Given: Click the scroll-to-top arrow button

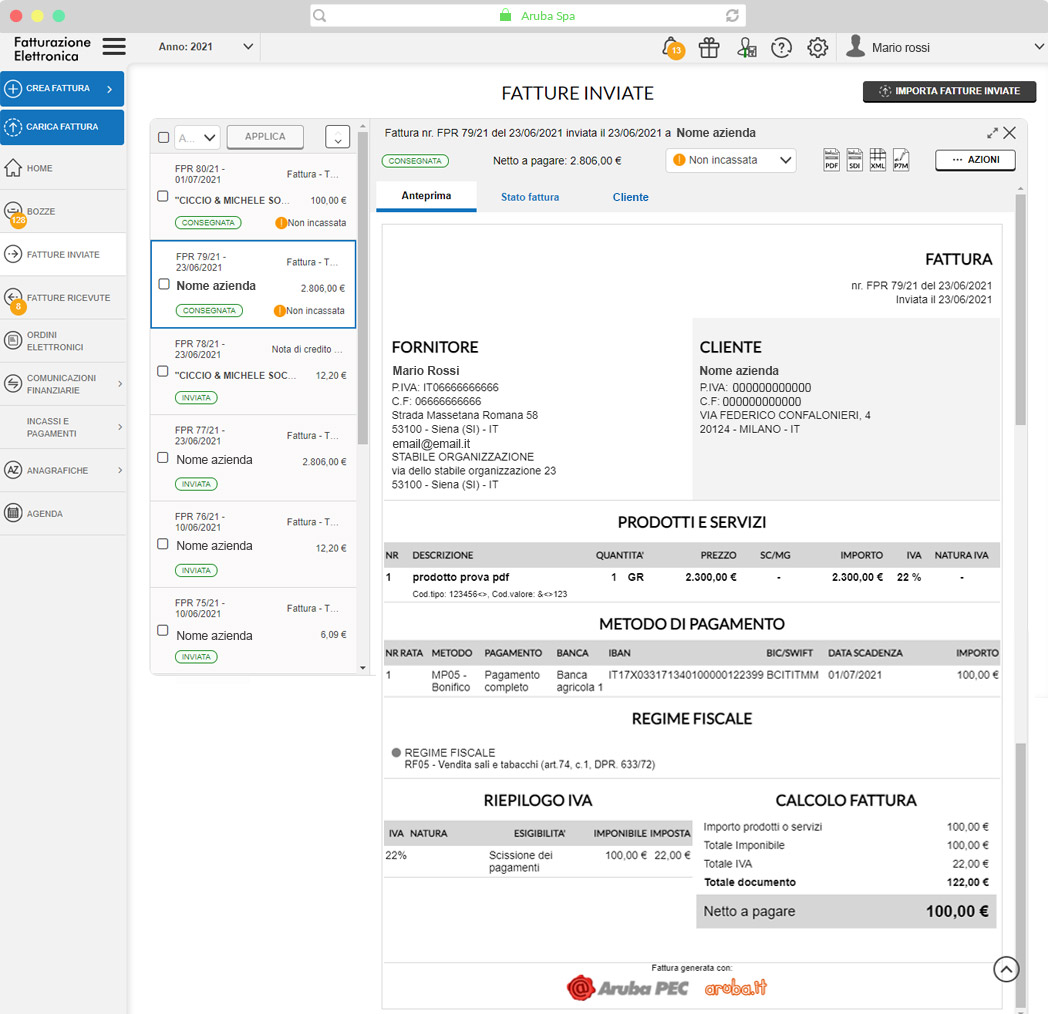Looking at the screenshot, I should (1006, 968).
